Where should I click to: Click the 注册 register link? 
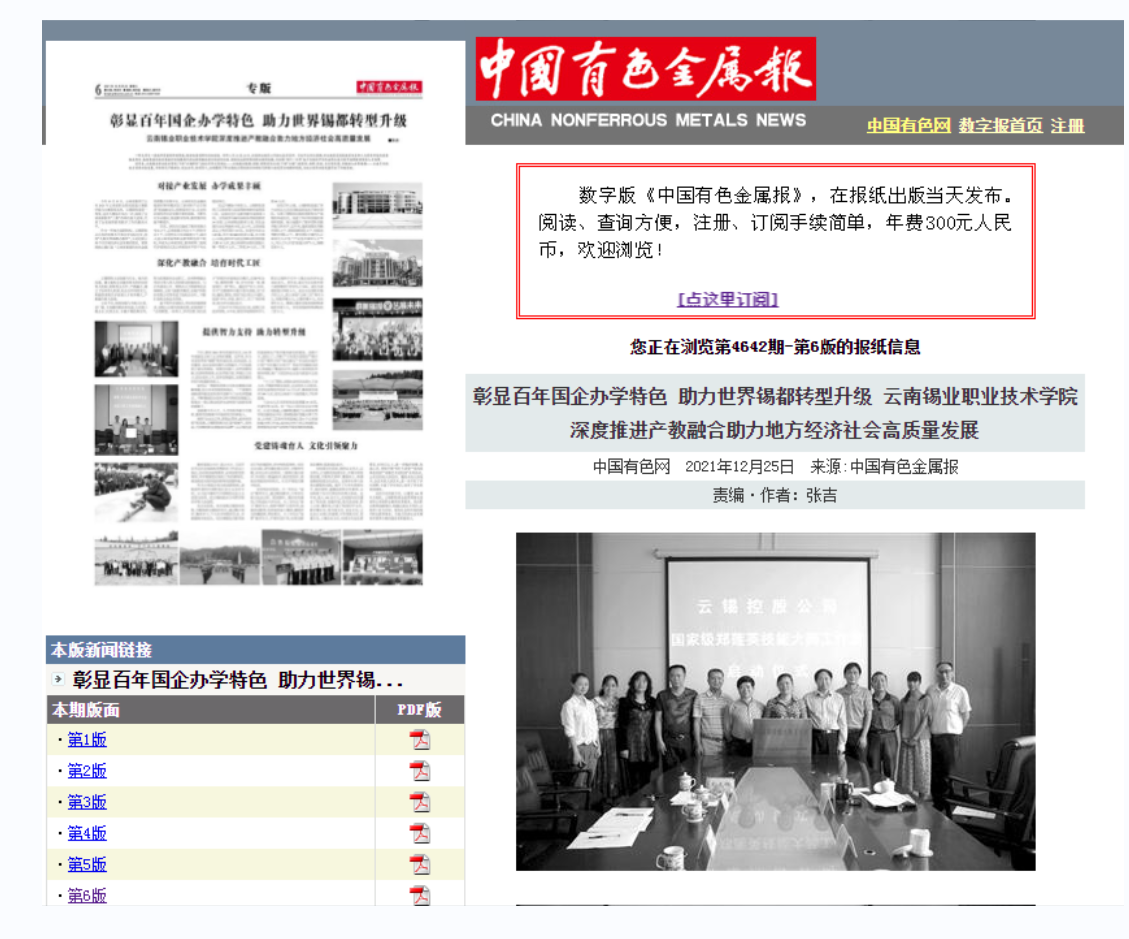(x=1068, y=126)
